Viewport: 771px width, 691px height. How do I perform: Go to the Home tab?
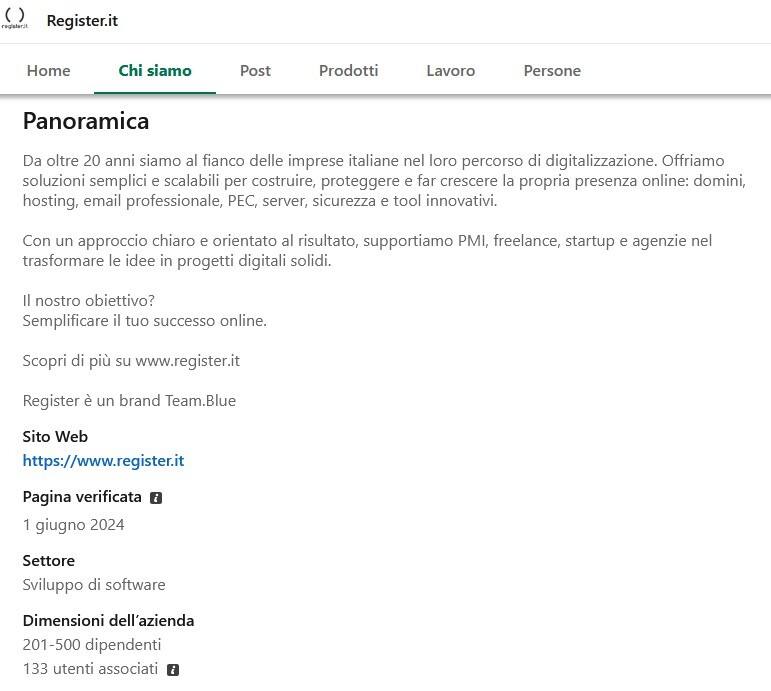[x=48, y=71]
